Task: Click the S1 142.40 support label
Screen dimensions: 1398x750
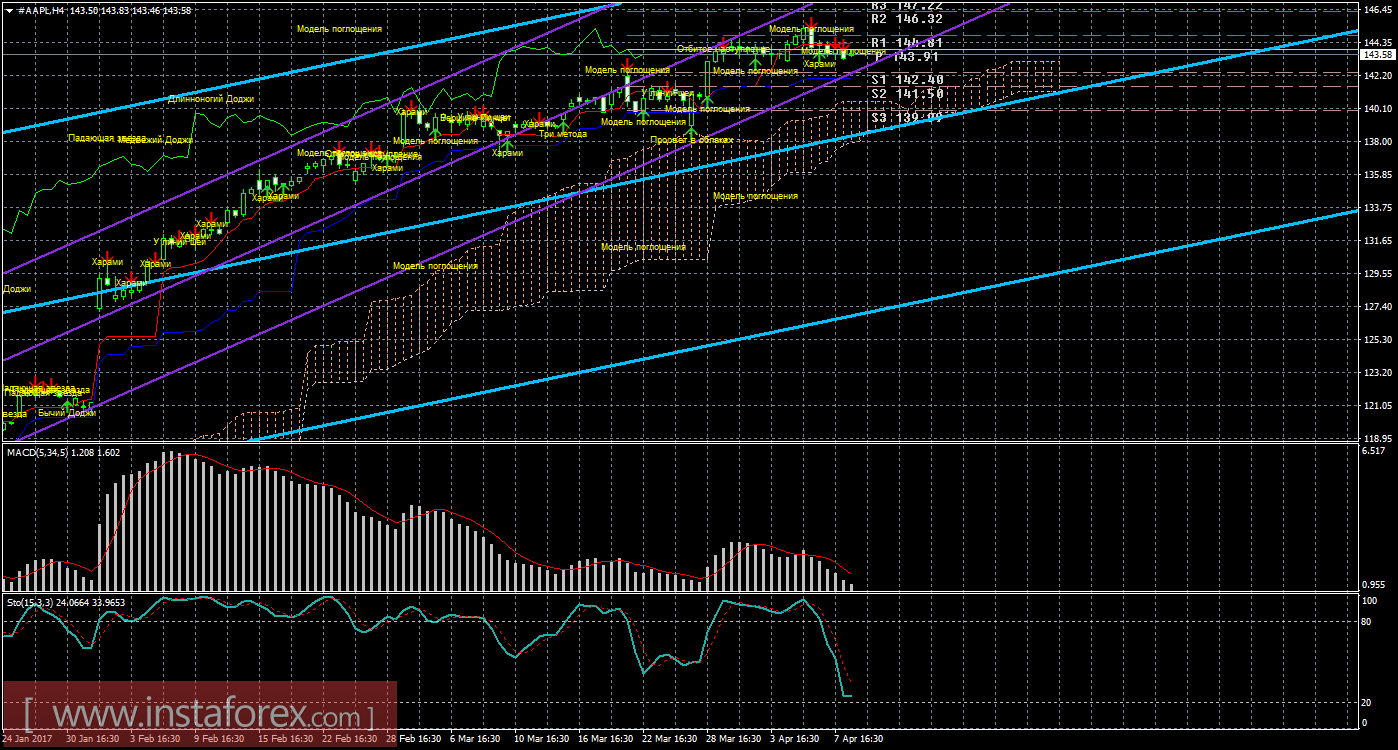Action: 907,79
